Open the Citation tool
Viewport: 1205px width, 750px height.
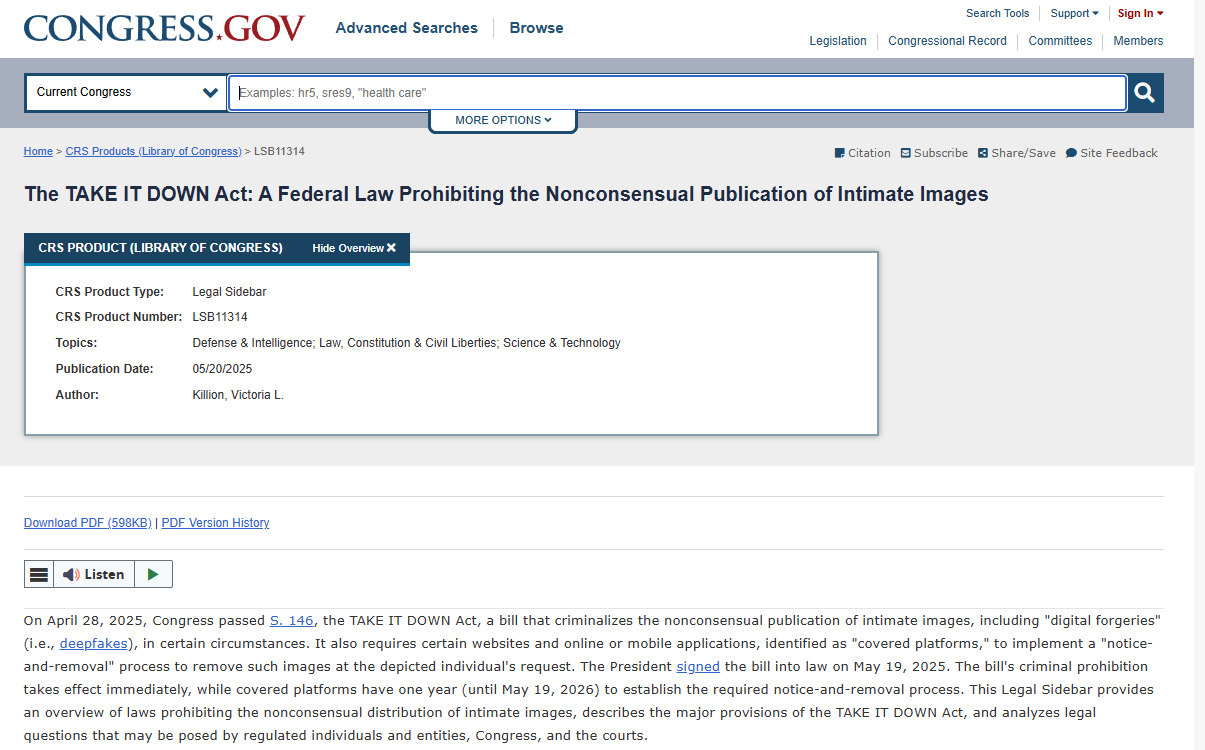point(862,153)
